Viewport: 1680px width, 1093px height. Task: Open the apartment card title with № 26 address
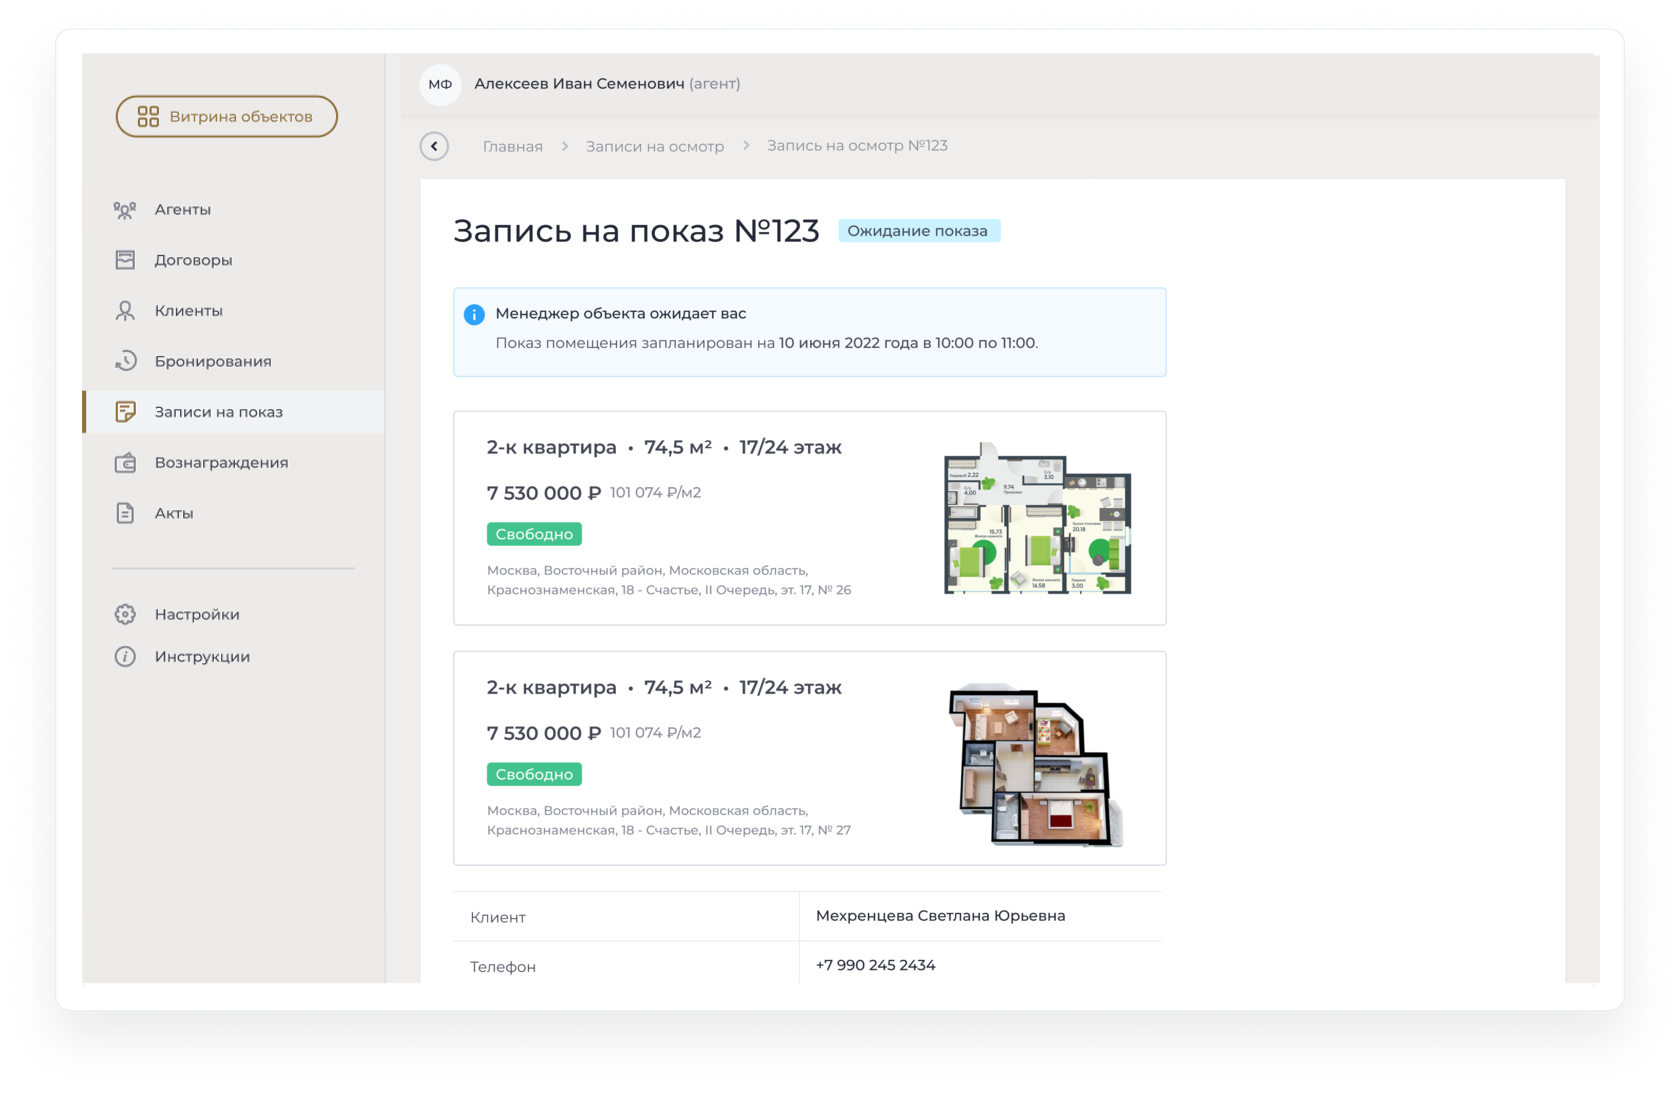pyautogui.click(x=664, y=448)
